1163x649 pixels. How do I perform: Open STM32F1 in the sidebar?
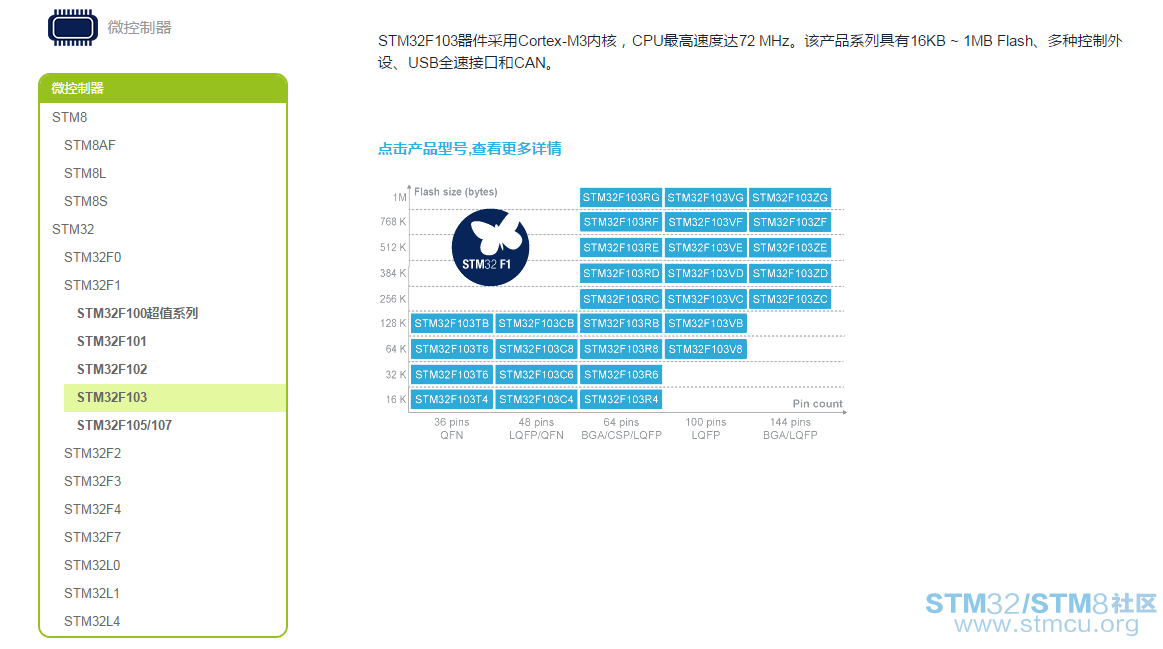[92, 286]
